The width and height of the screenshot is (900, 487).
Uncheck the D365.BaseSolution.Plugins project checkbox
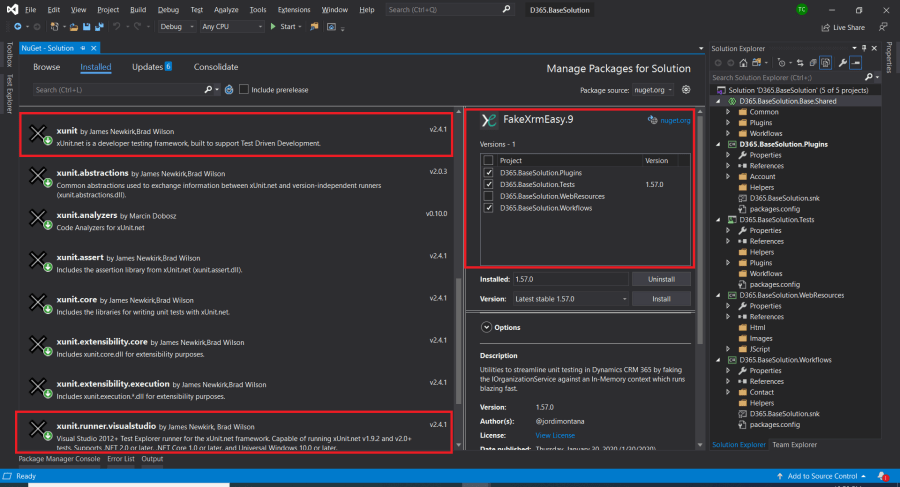(x=488, y=172)
